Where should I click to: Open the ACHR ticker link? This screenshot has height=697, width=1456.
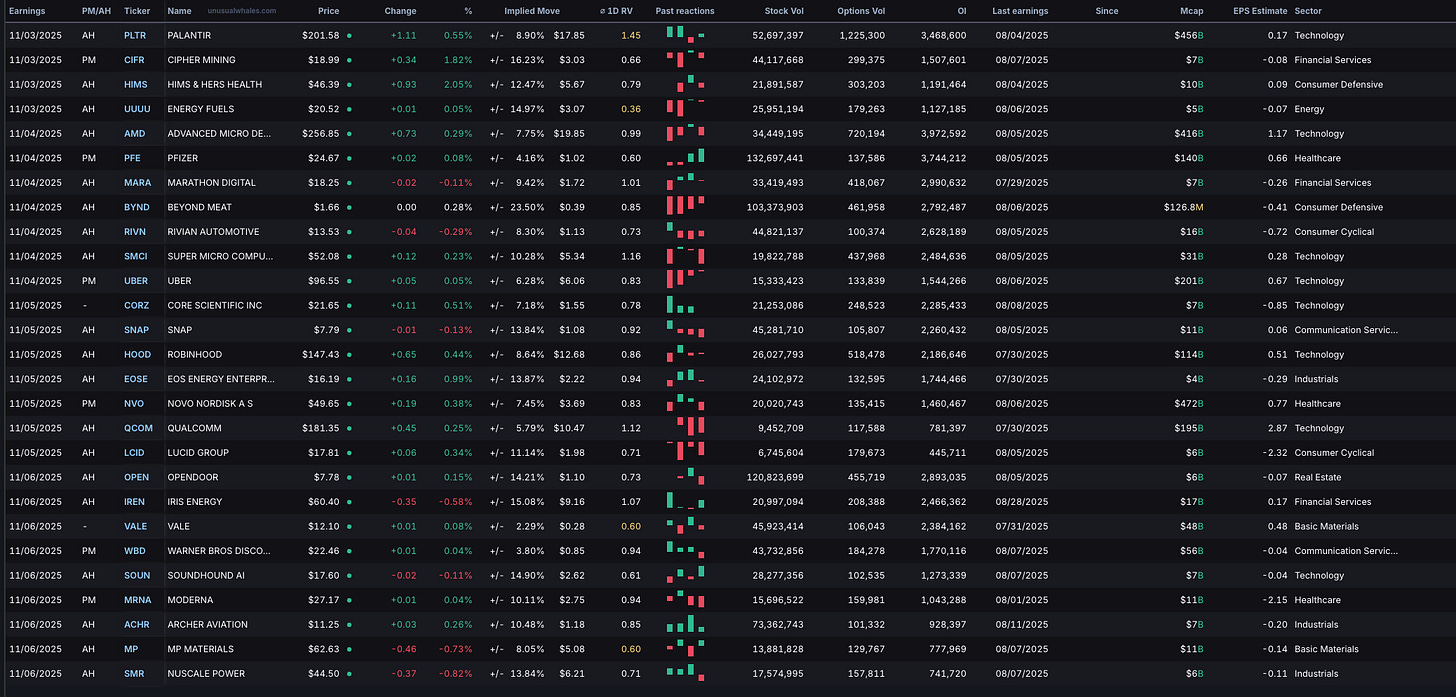136,625
